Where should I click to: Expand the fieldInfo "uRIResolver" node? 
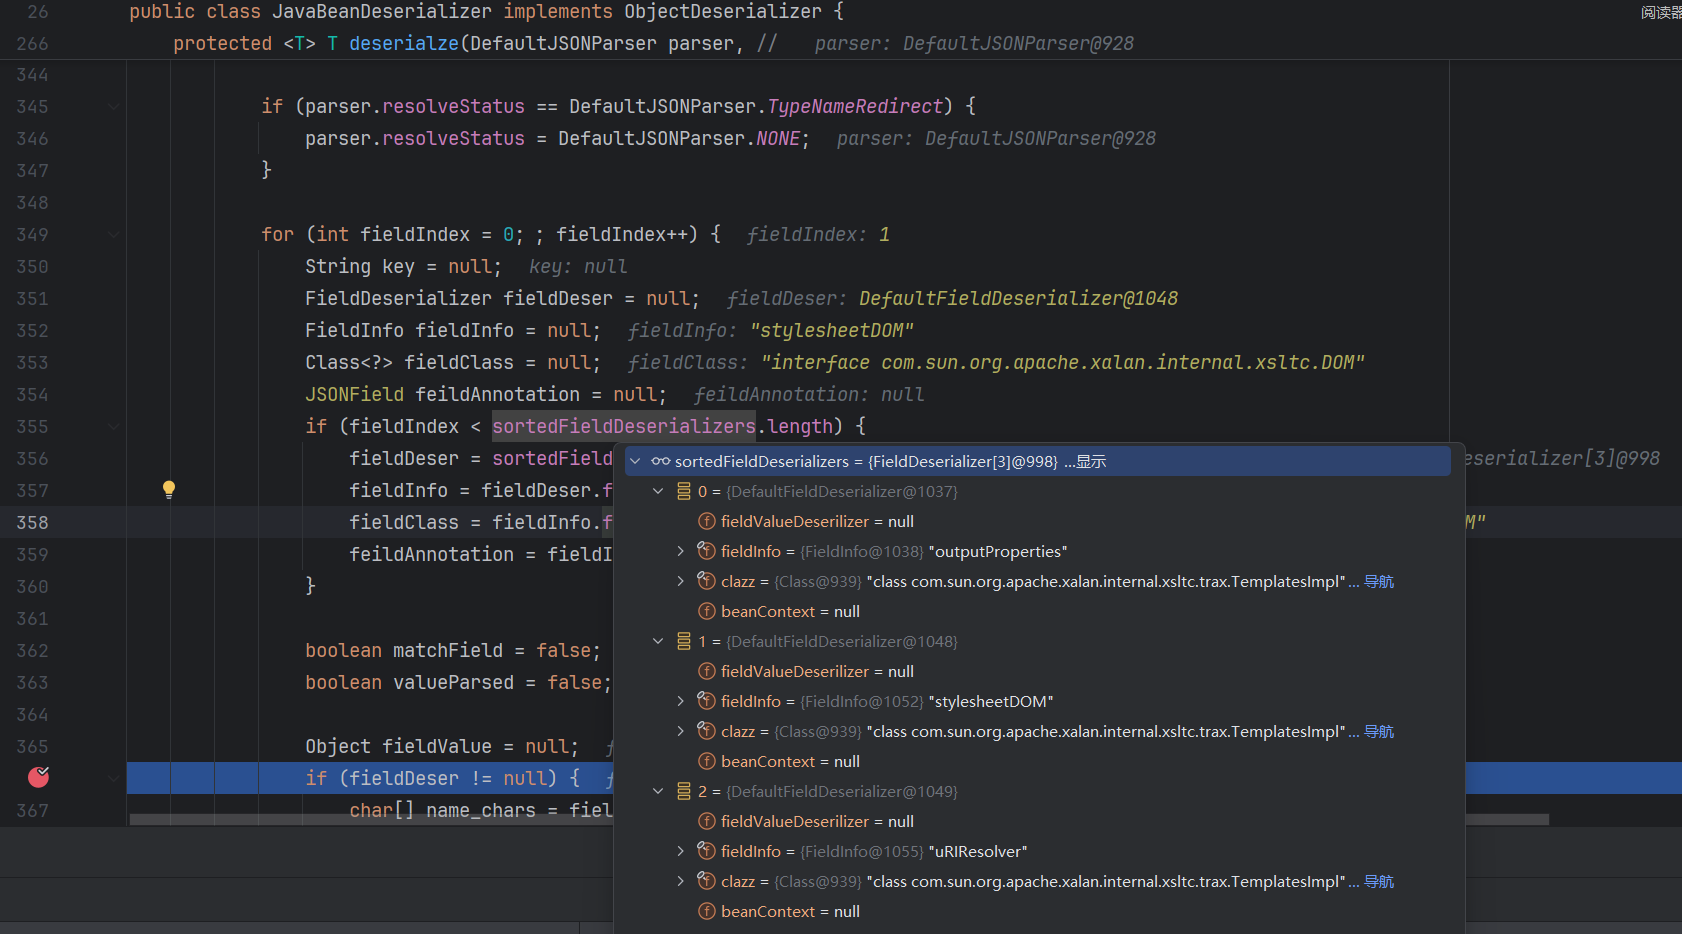click(x=681, y=851)
